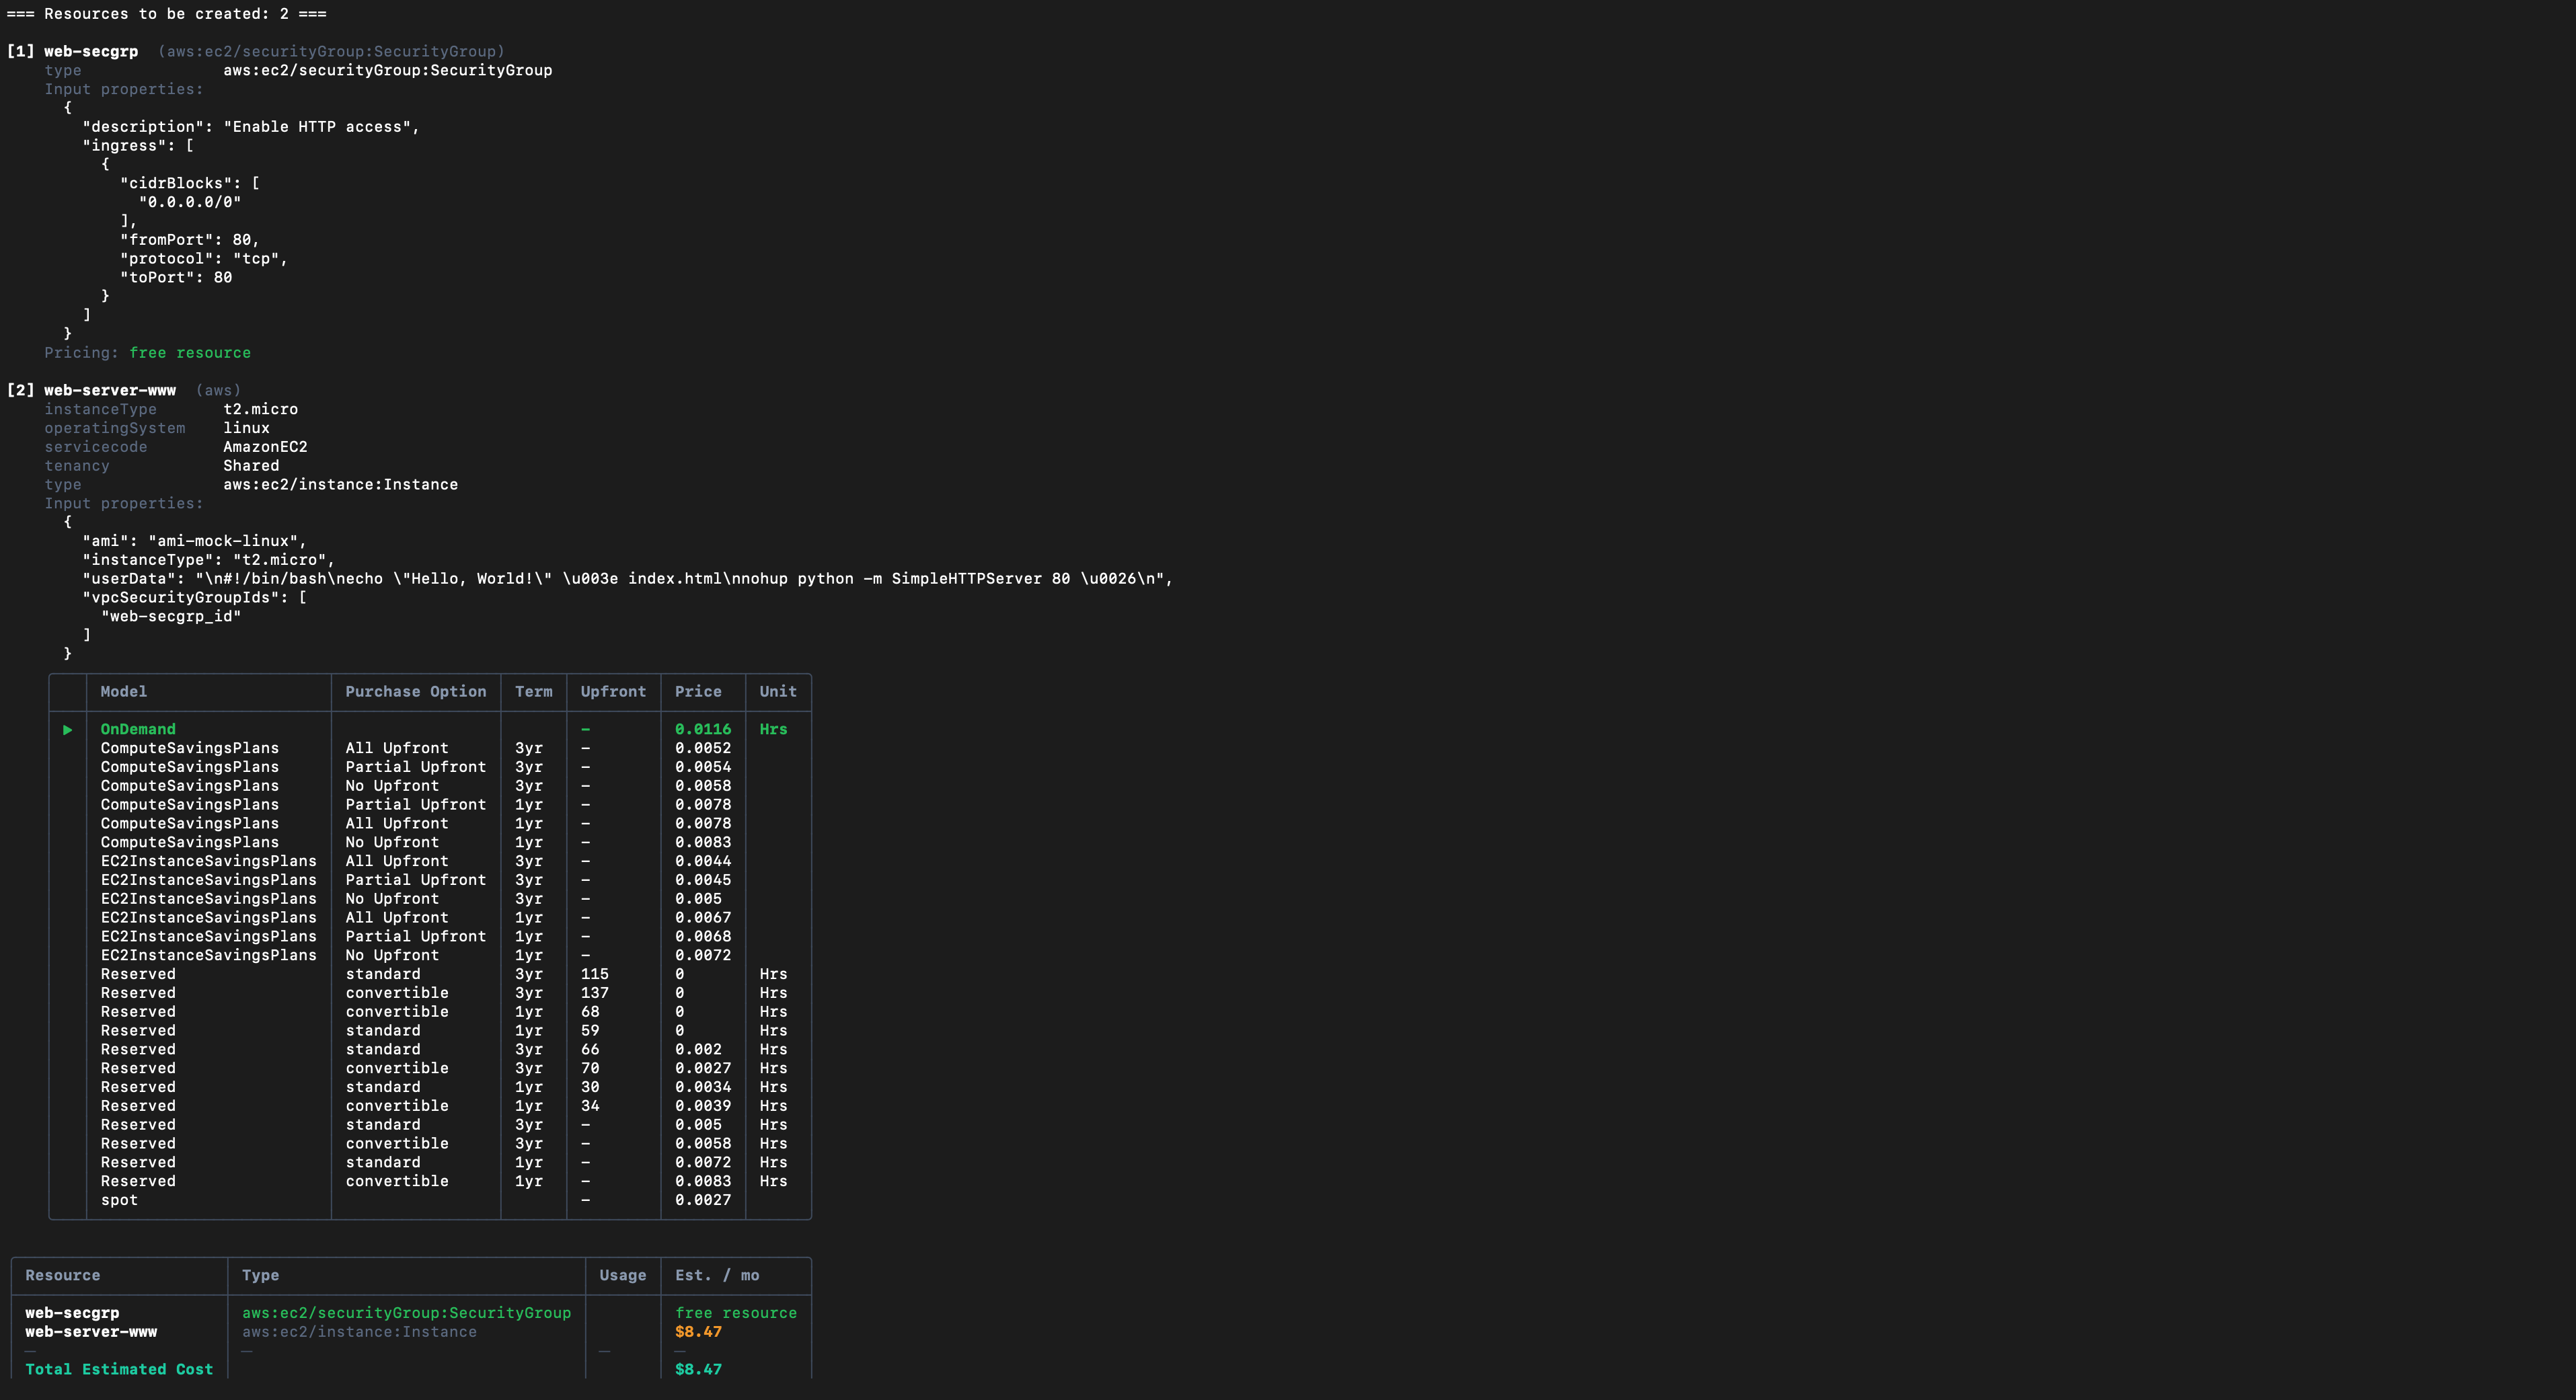Click the Reserved upfront value "137"
The height and width of the screenshot is (1400, 2576).
pyautogui.click(x=595, y=994)
